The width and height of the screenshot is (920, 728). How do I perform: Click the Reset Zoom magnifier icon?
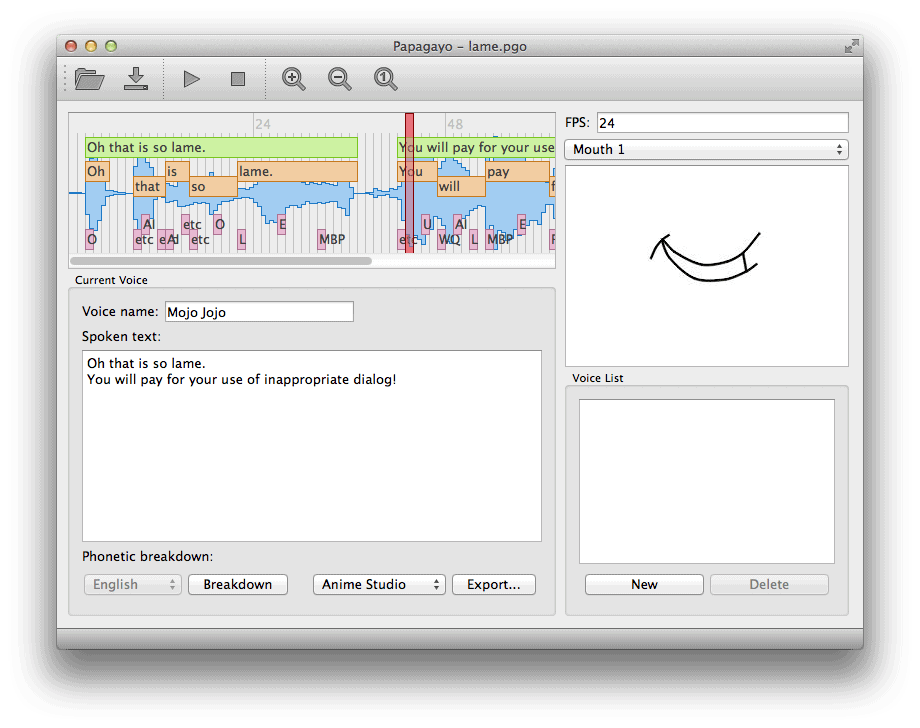tap(386, 79)
